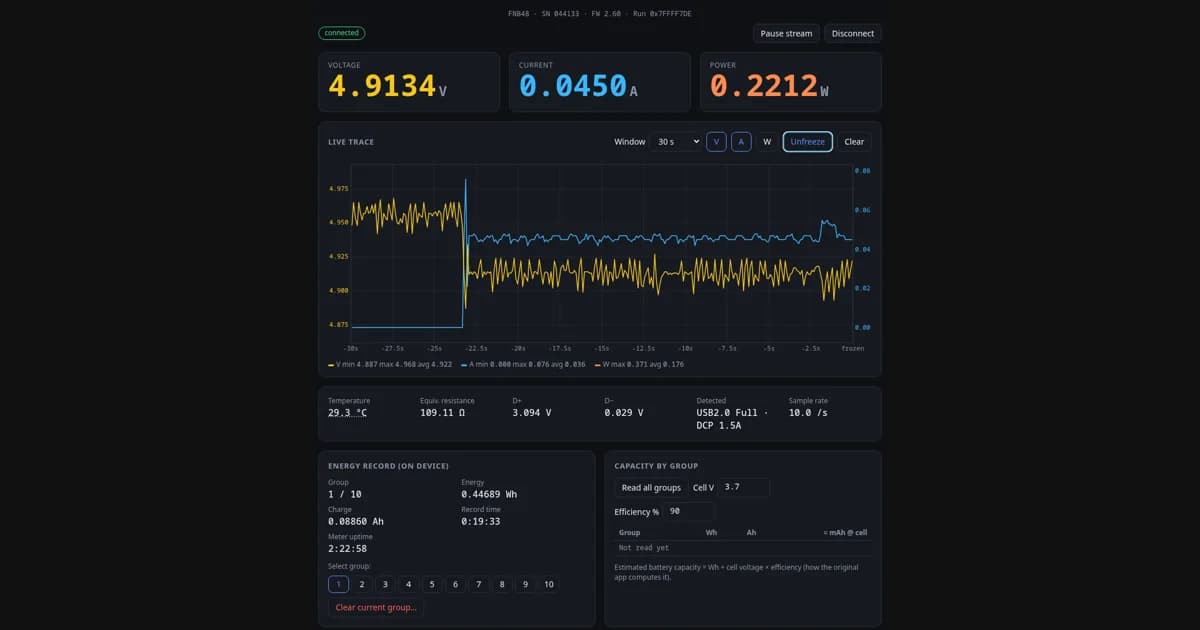
Task: Click the D+ value 3.094 V
Action: pyautogui.click(x=532, y=412)
